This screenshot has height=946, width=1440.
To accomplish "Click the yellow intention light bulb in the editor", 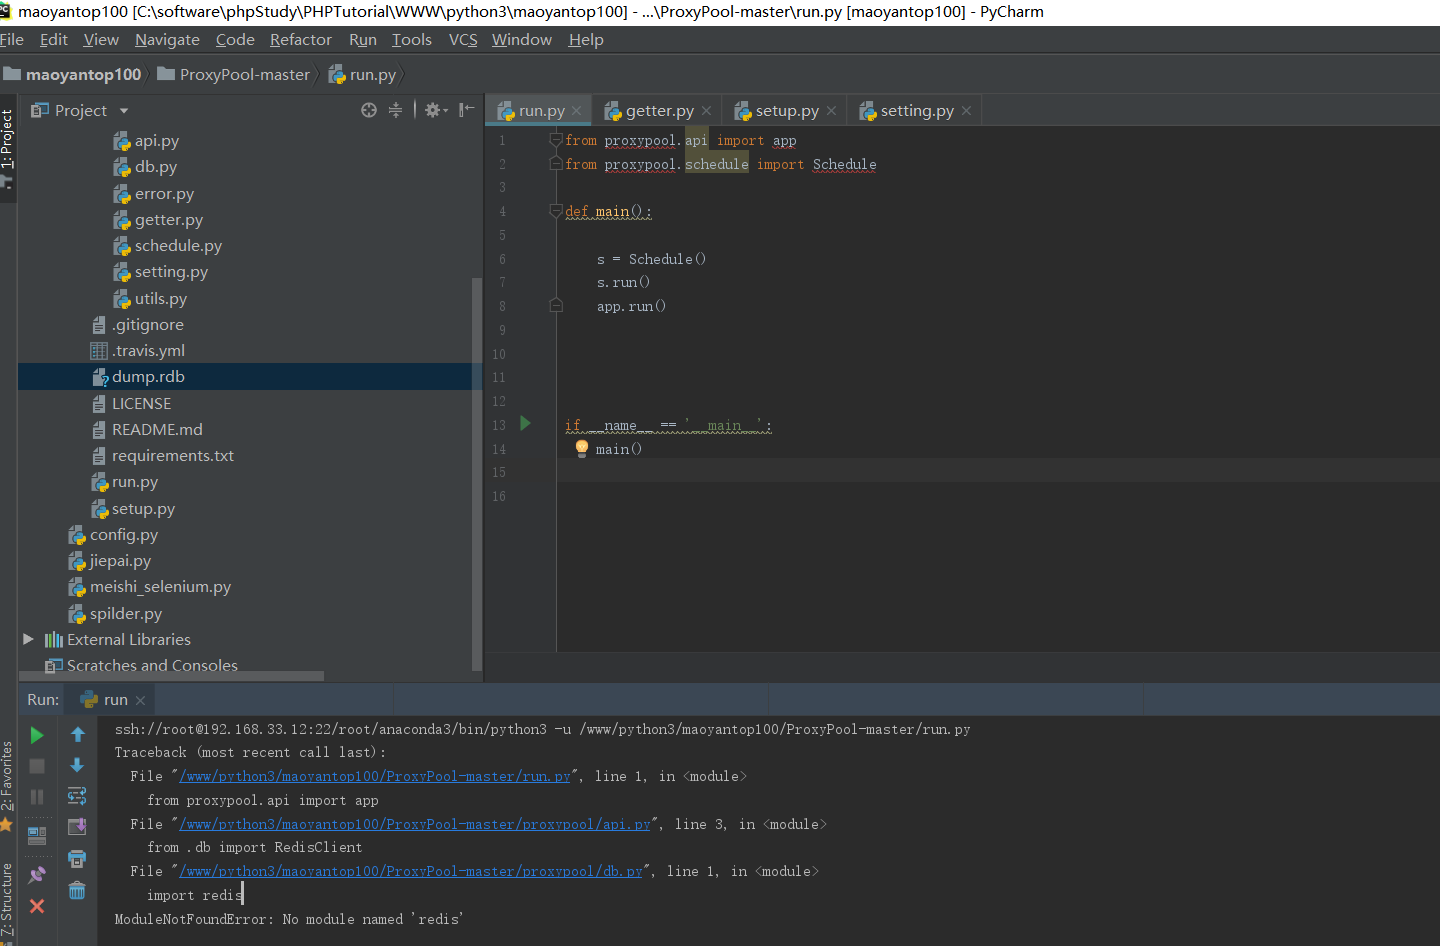I will 582,449.
